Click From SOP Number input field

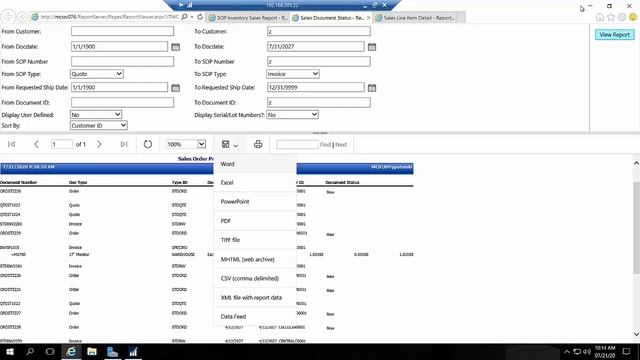pyautogui.click(x=122, y=61)
